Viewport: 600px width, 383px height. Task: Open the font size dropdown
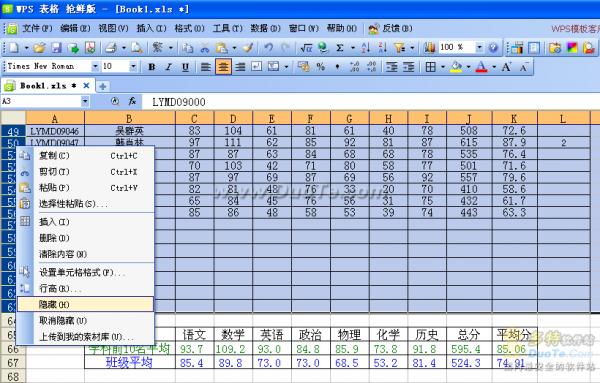(x=133, y=67)
